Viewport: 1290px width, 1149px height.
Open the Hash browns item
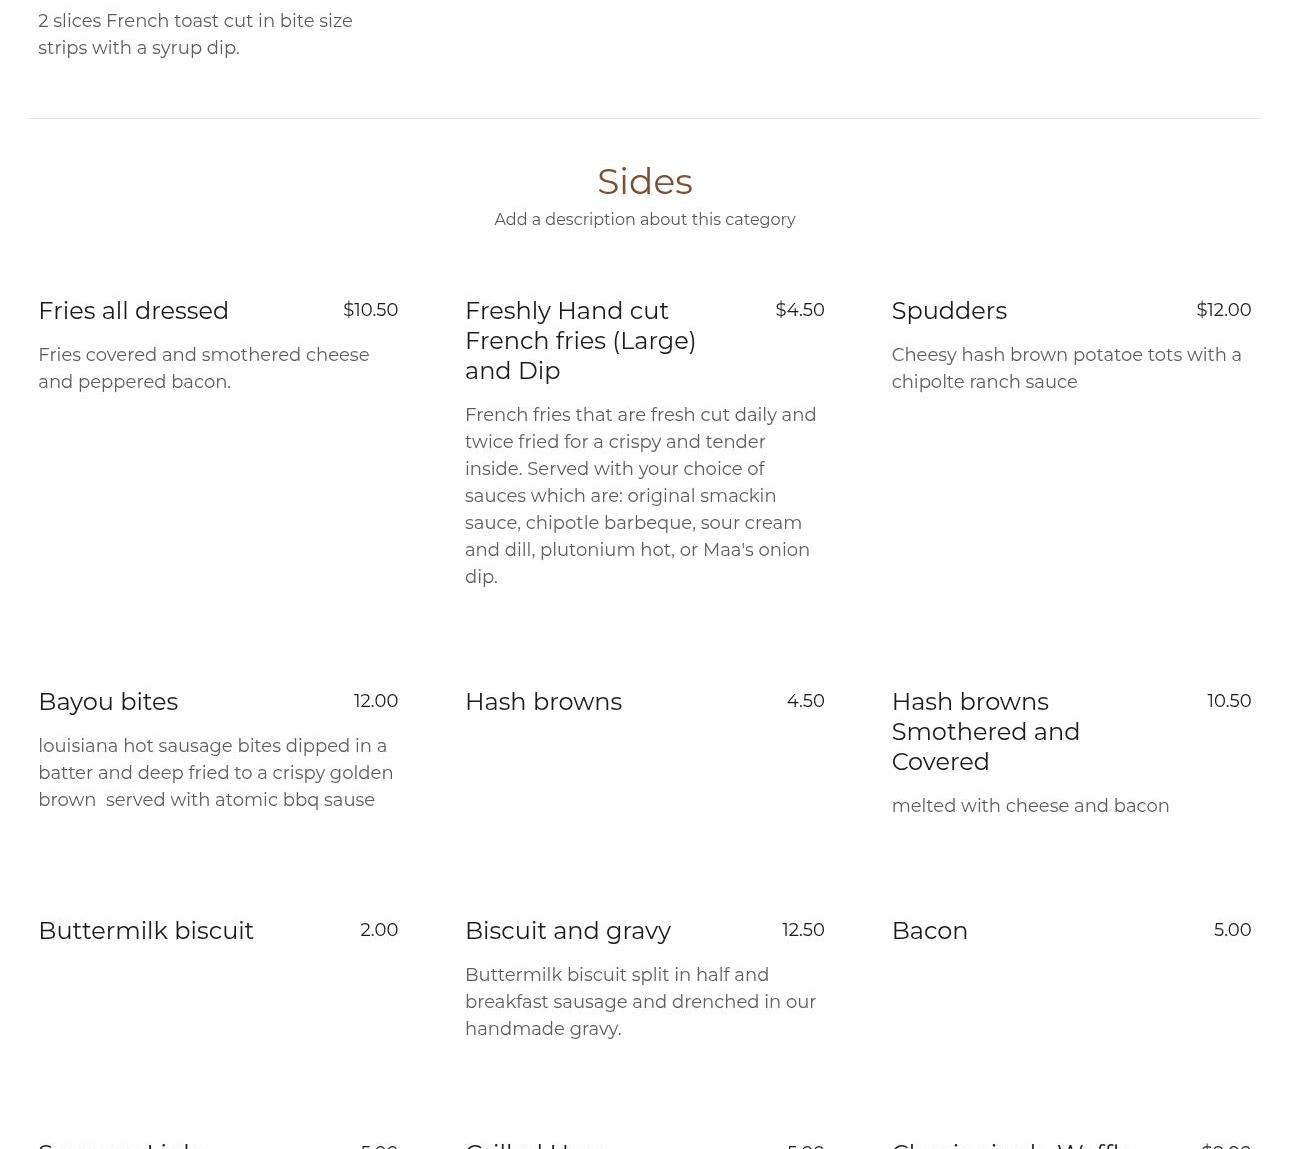coord(543,702)
